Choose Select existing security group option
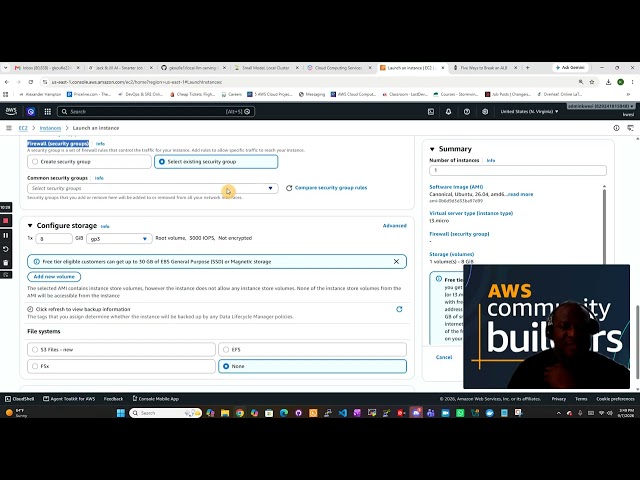 pos(216,162)
